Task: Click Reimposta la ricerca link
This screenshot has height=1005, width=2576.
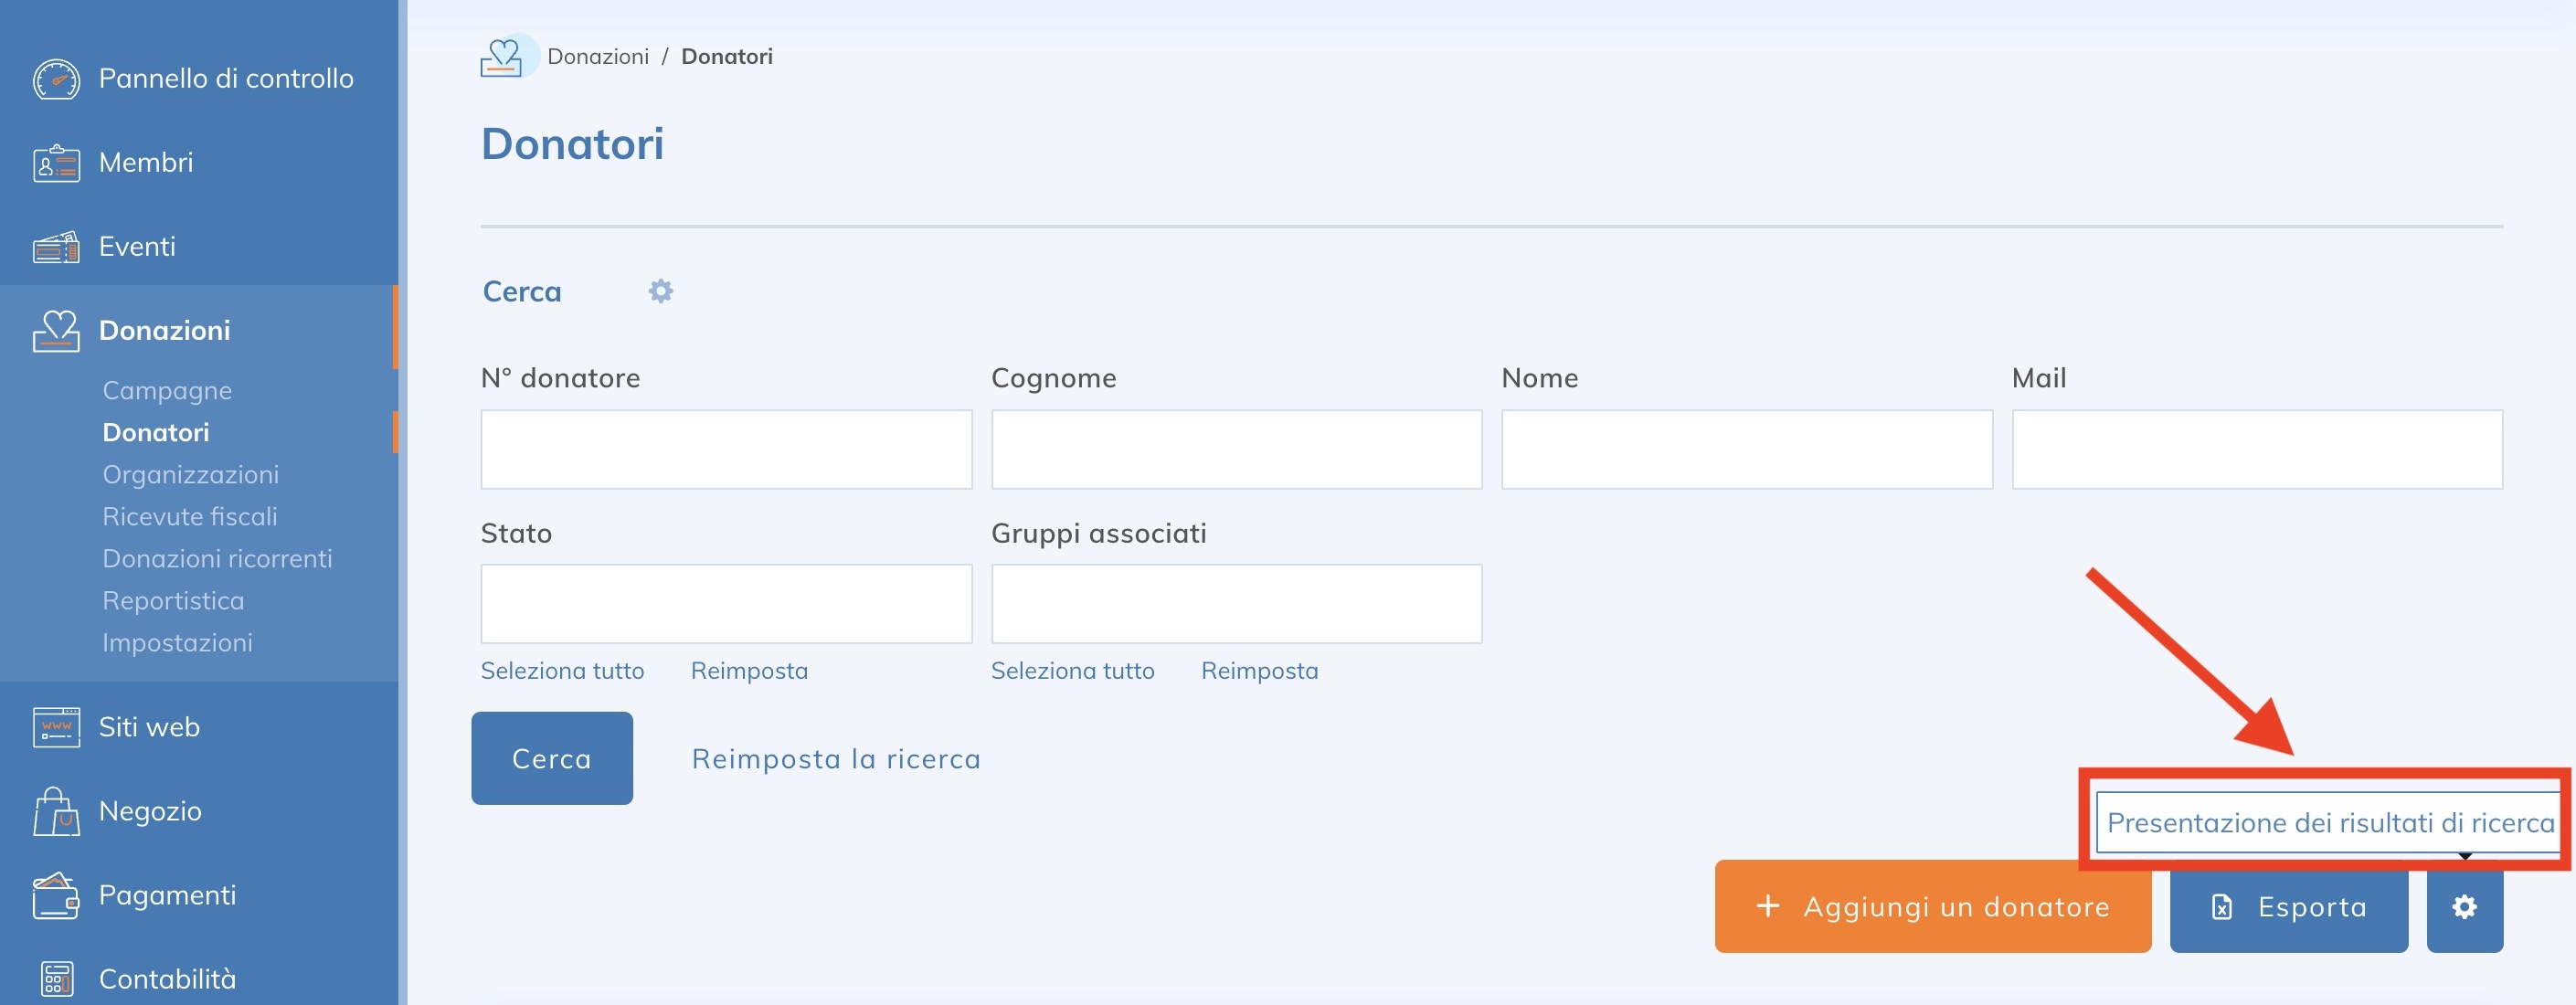Action: 836,759
